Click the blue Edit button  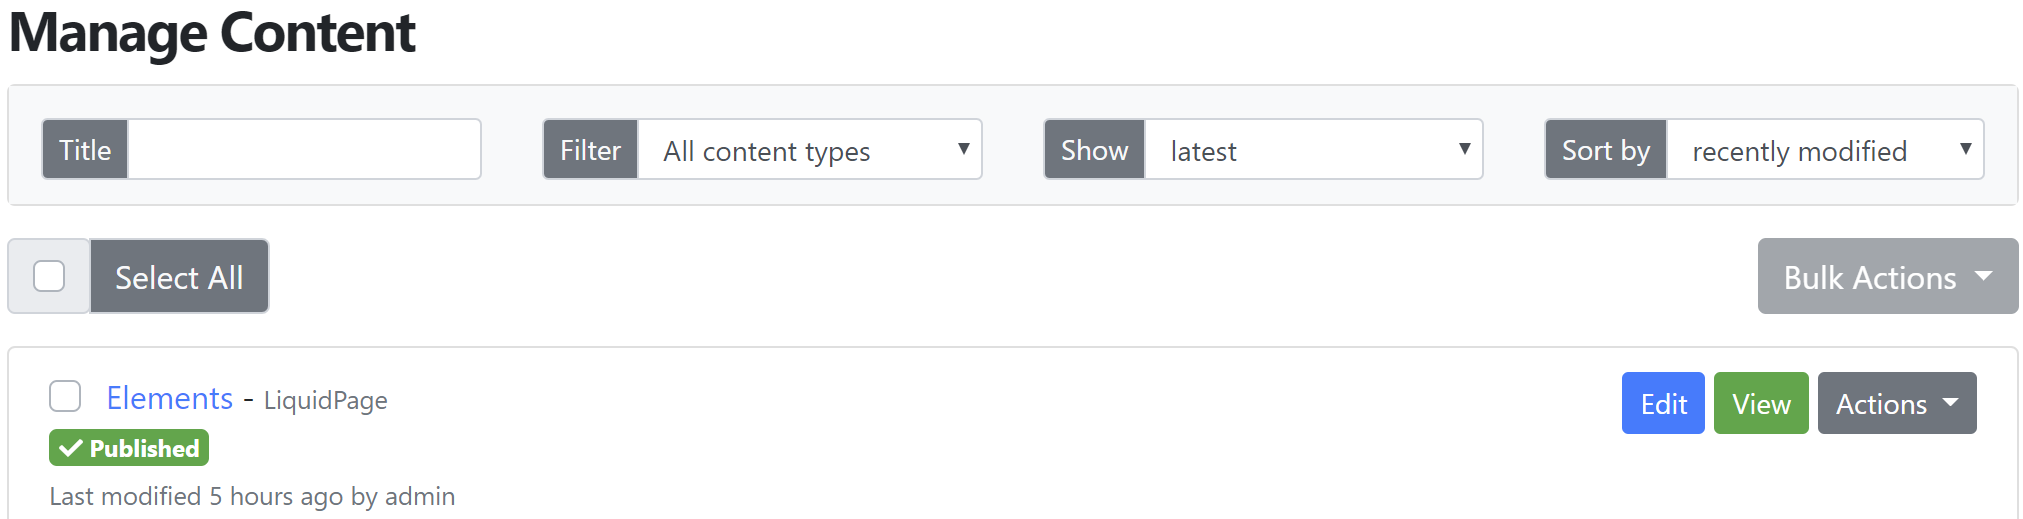coord(1663,403)
